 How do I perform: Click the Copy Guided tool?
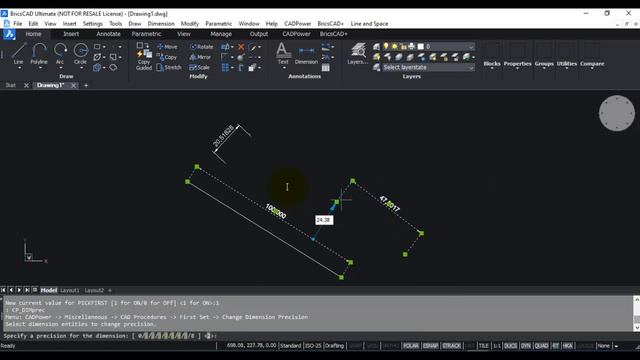pyautogui.click(x=144, y=56)
